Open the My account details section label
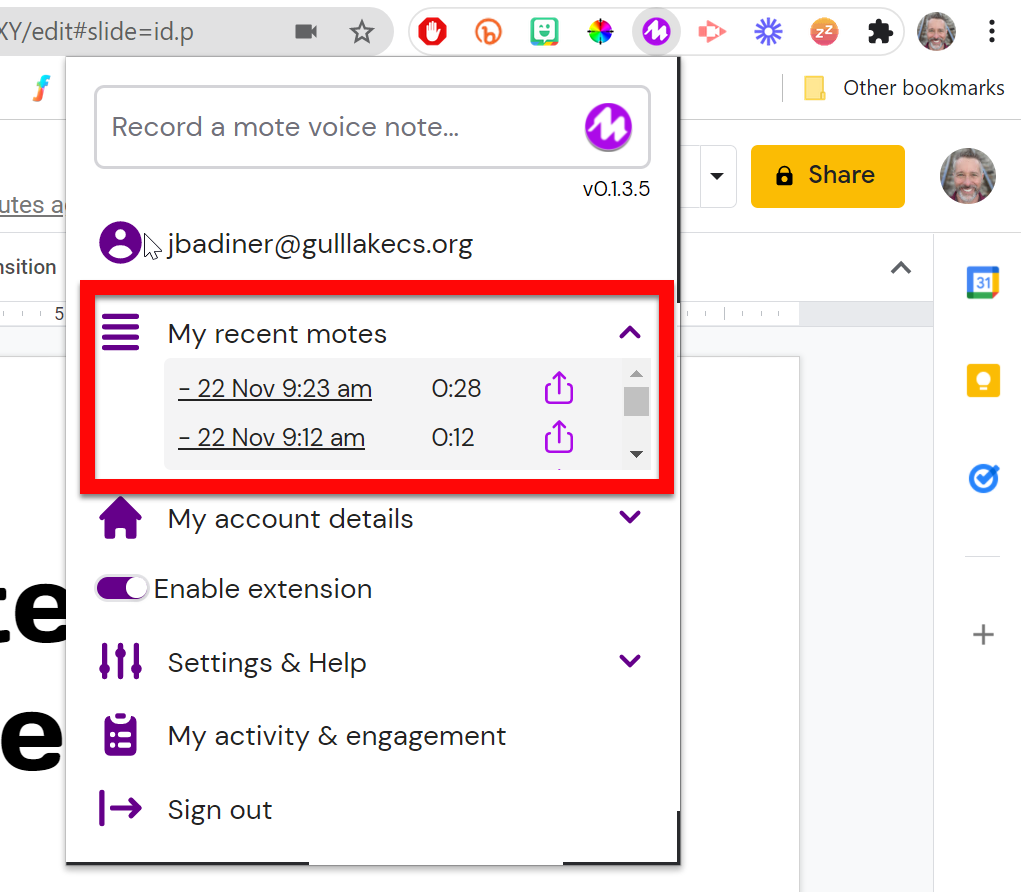The width and height of the screenshot is (1021, 892). tap(290, 519)
